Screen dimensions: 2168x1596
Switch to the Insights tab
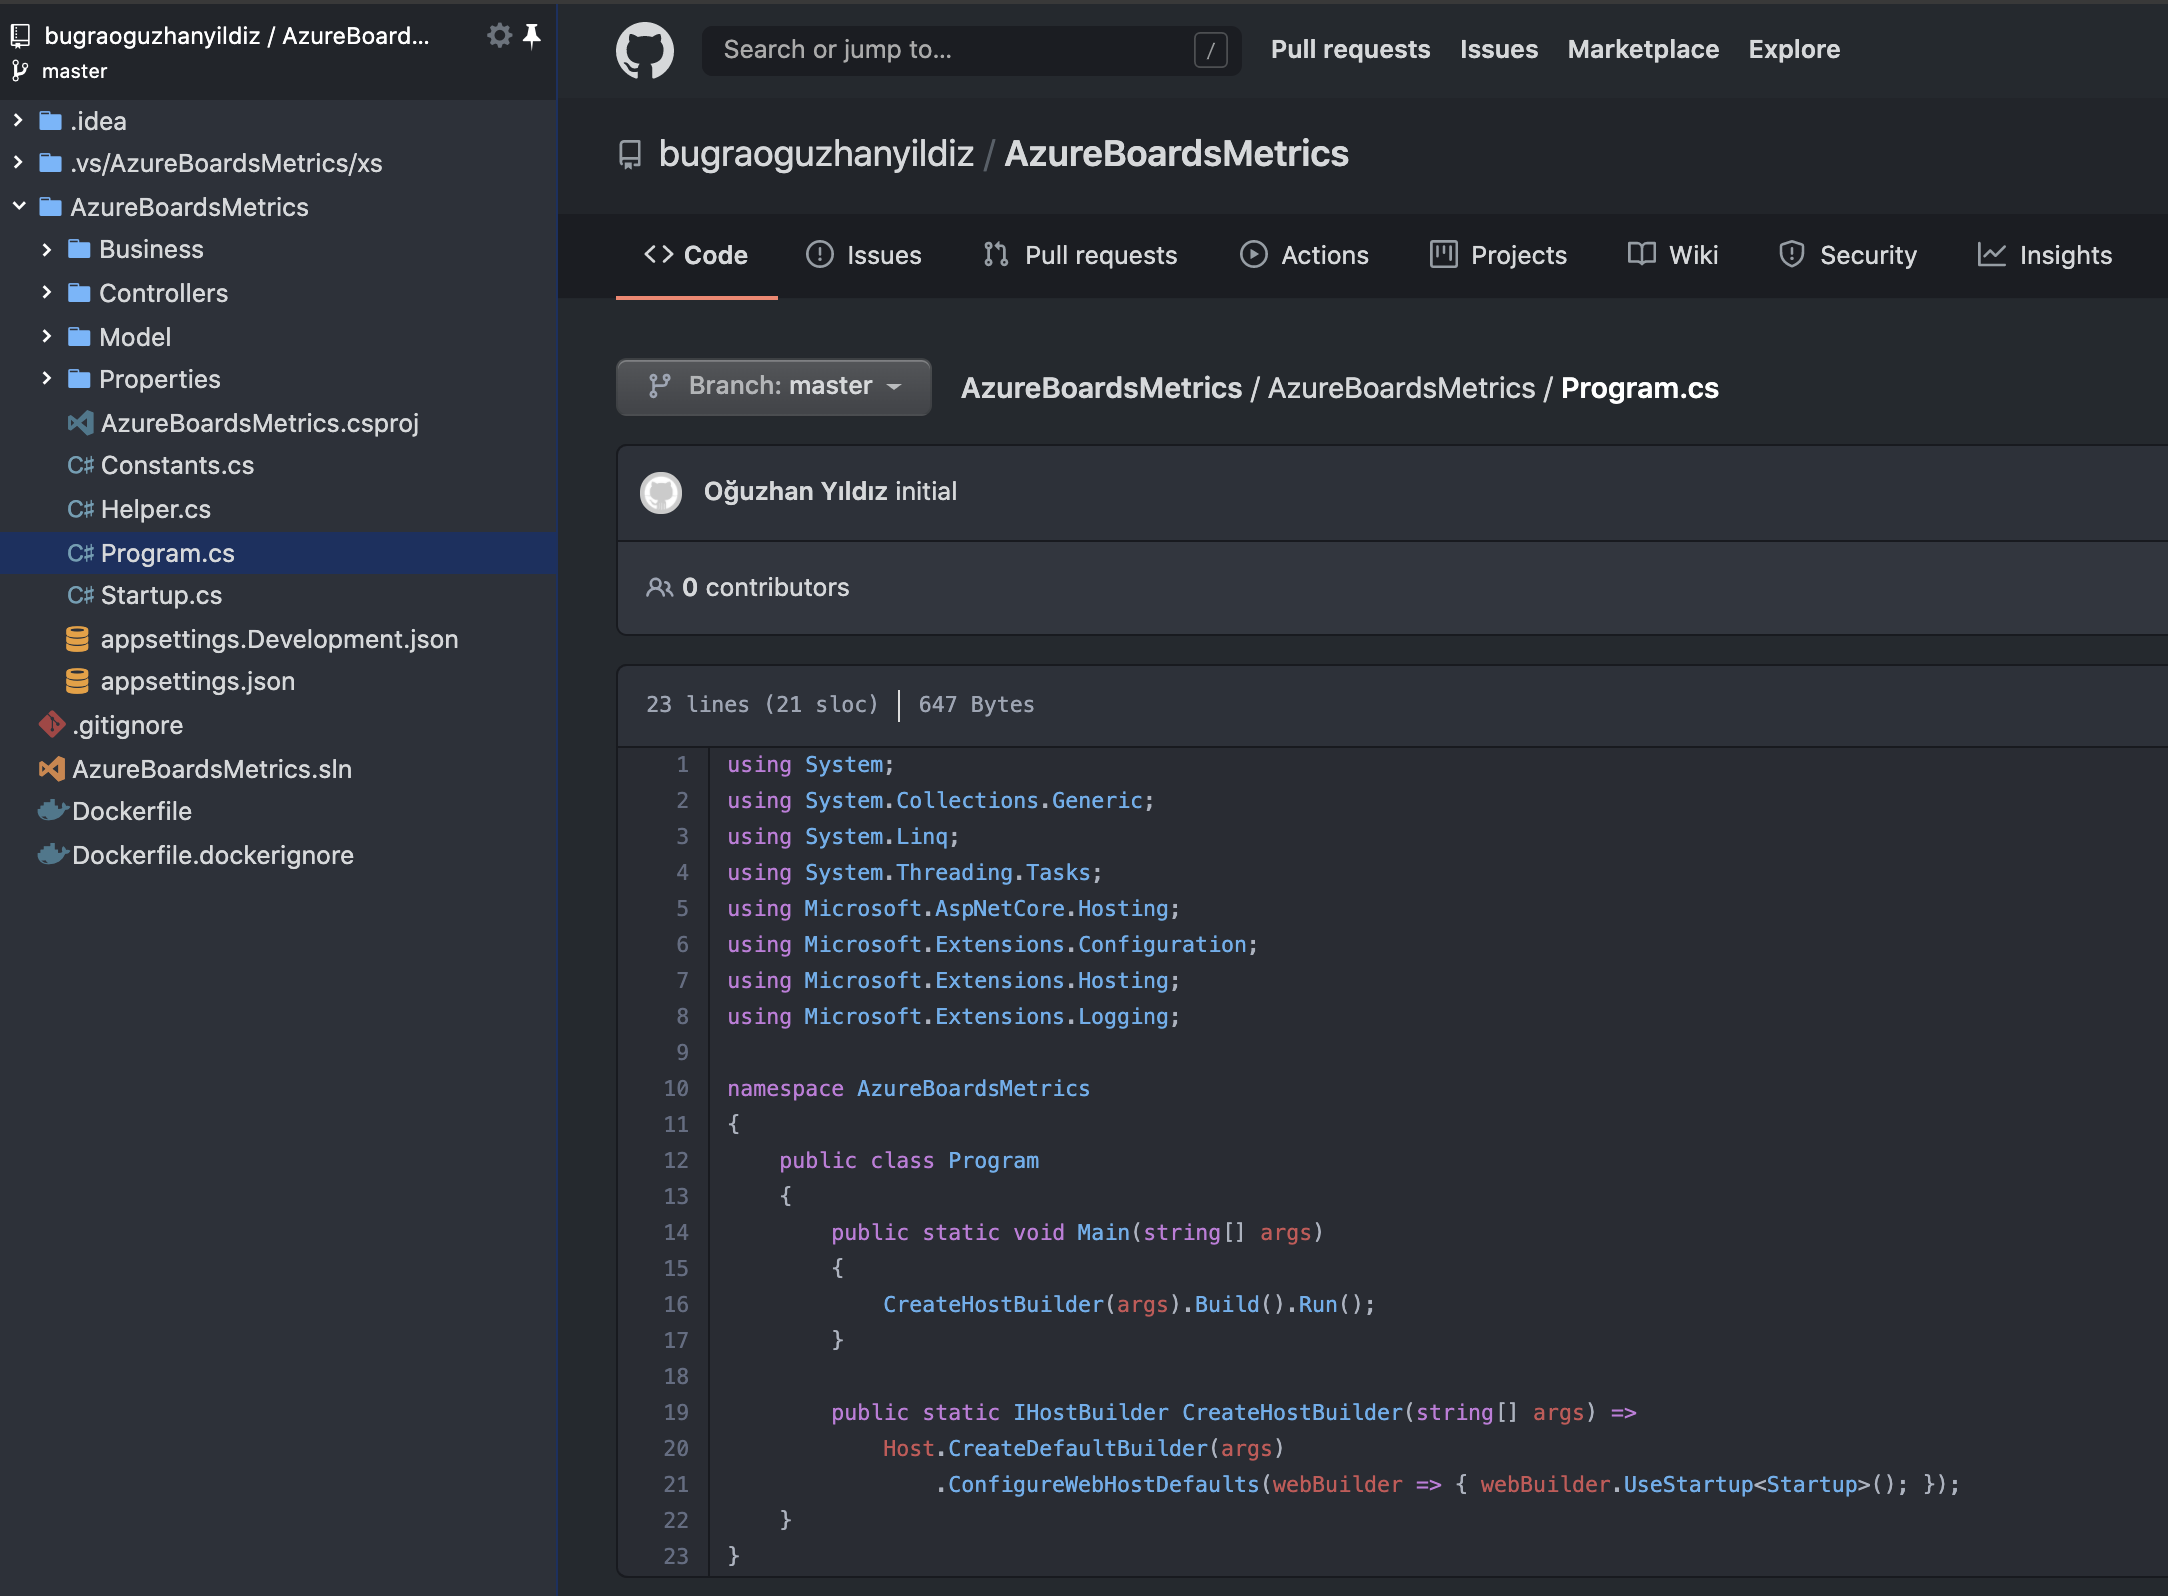(2044, 255)
